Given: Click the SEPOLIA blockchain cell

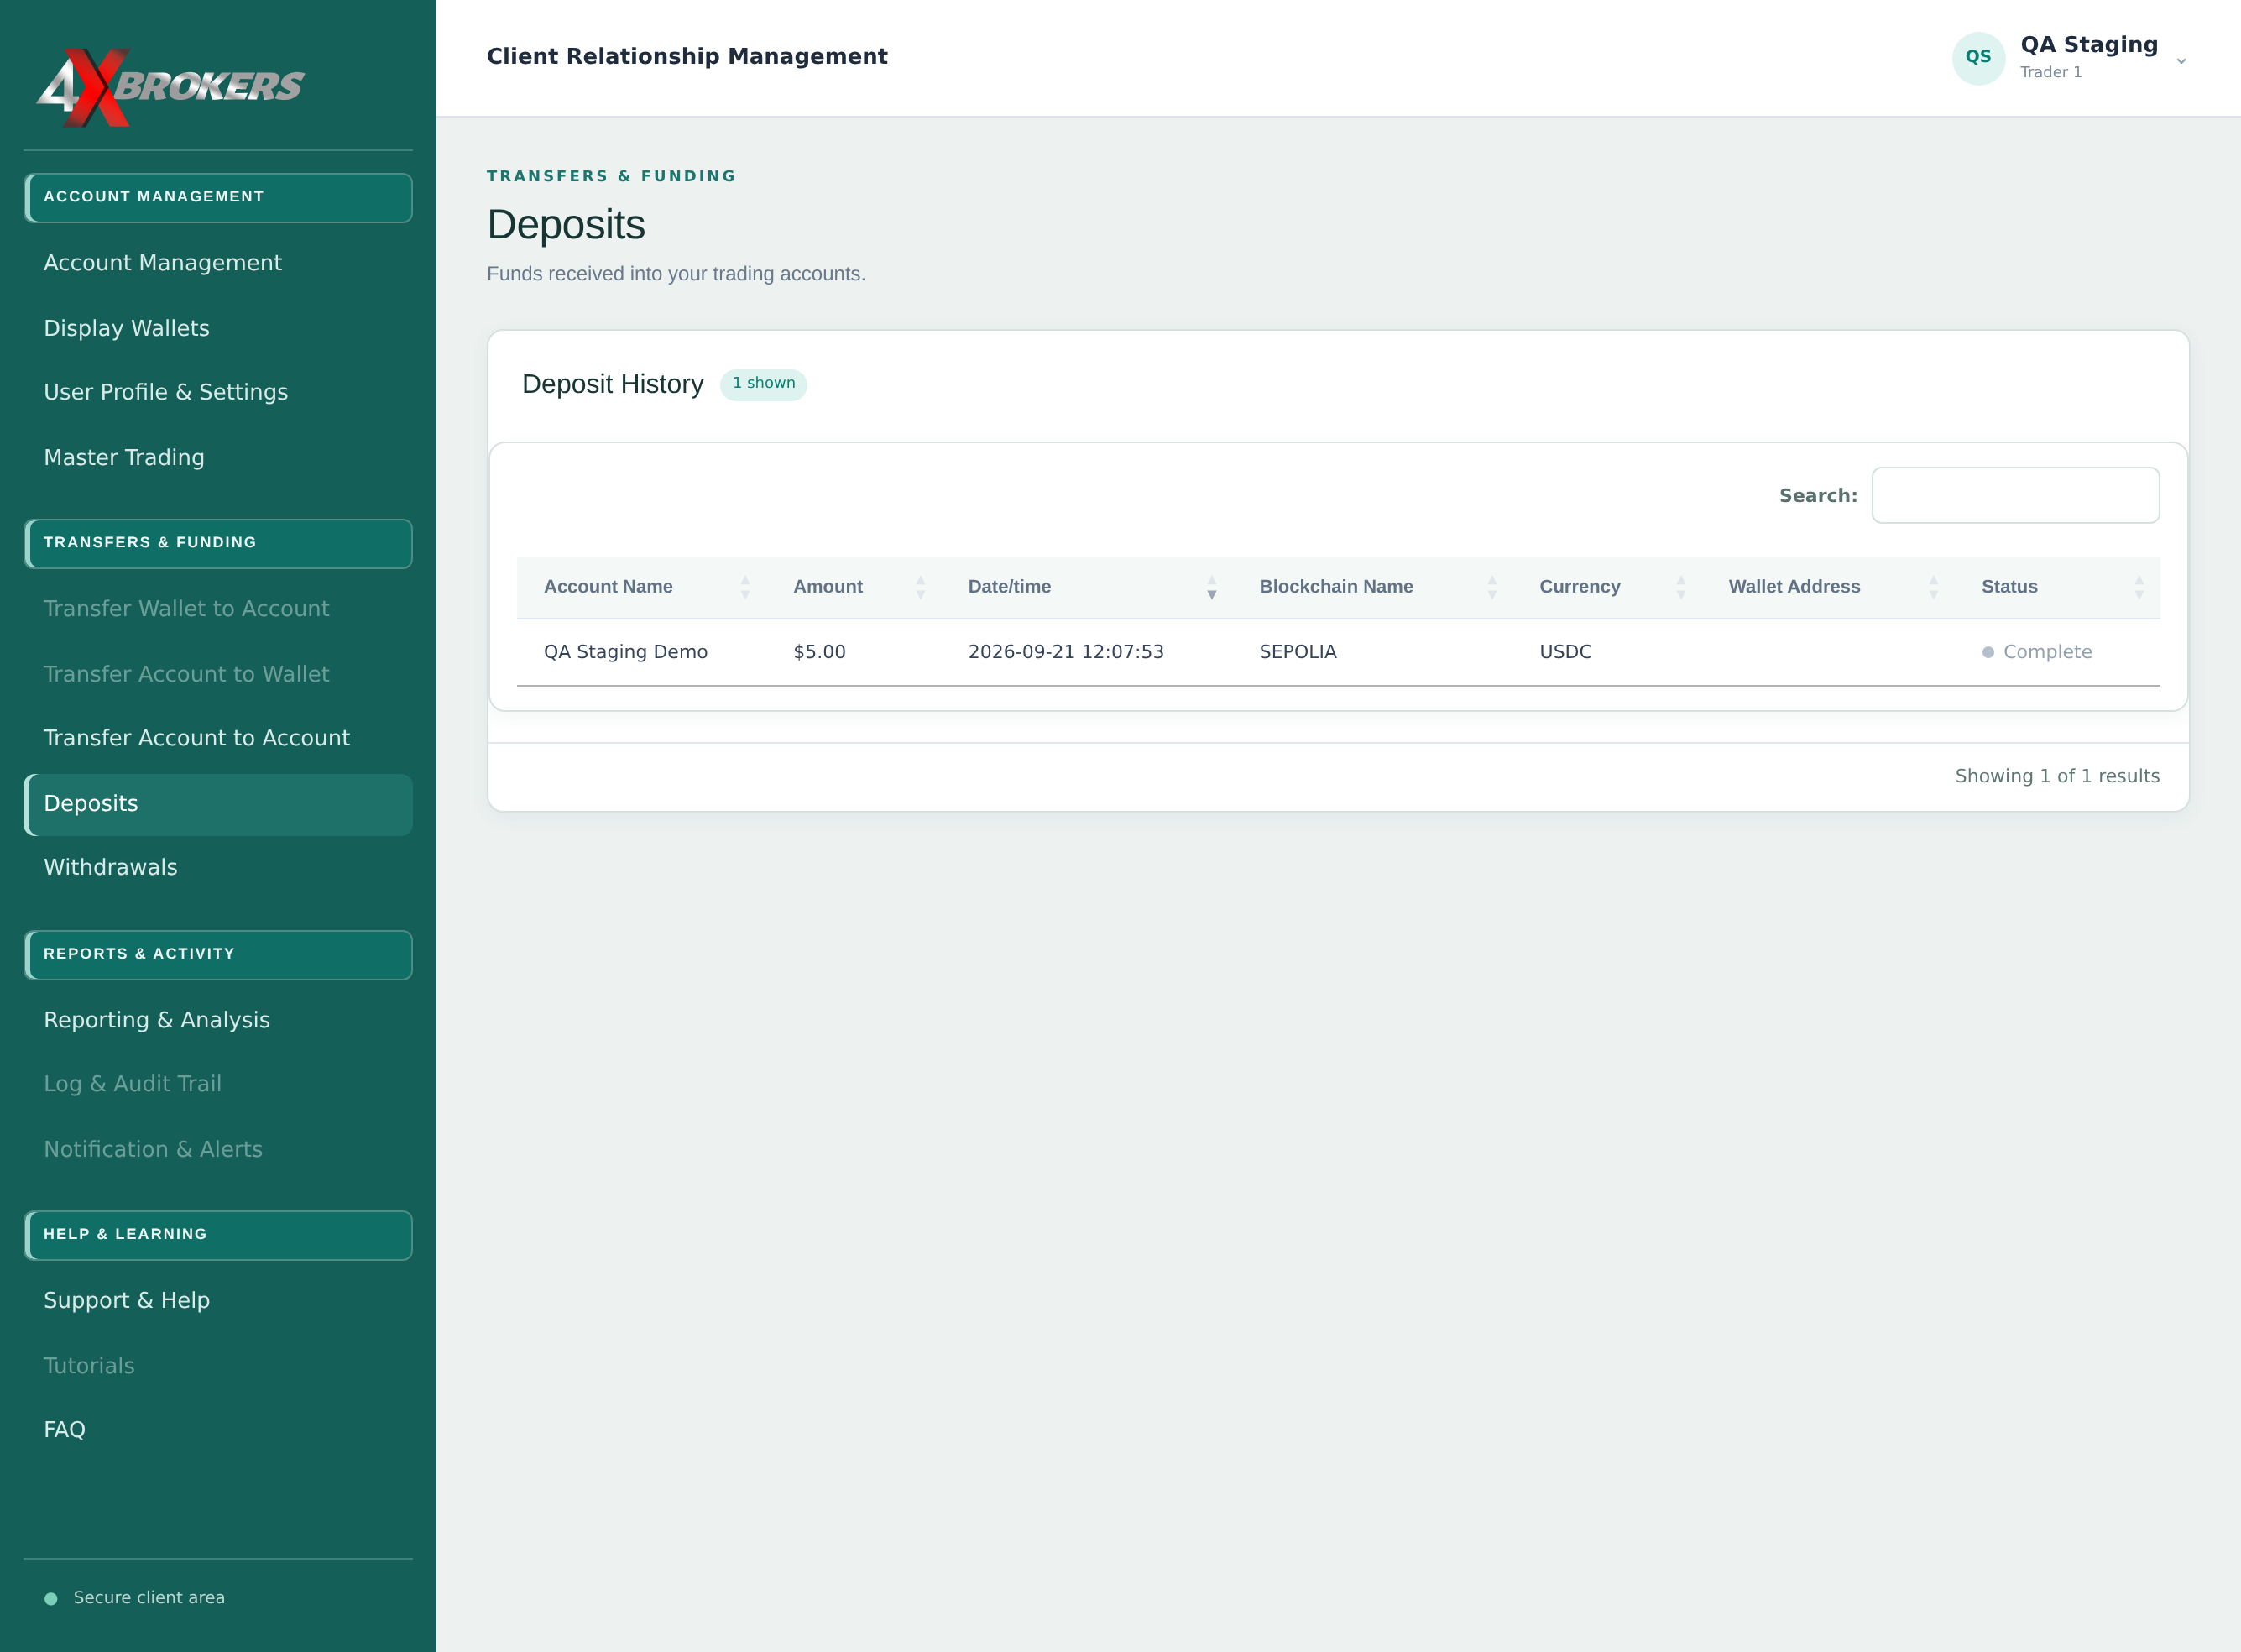Looking at the screenshot, I should point(1298,652).
